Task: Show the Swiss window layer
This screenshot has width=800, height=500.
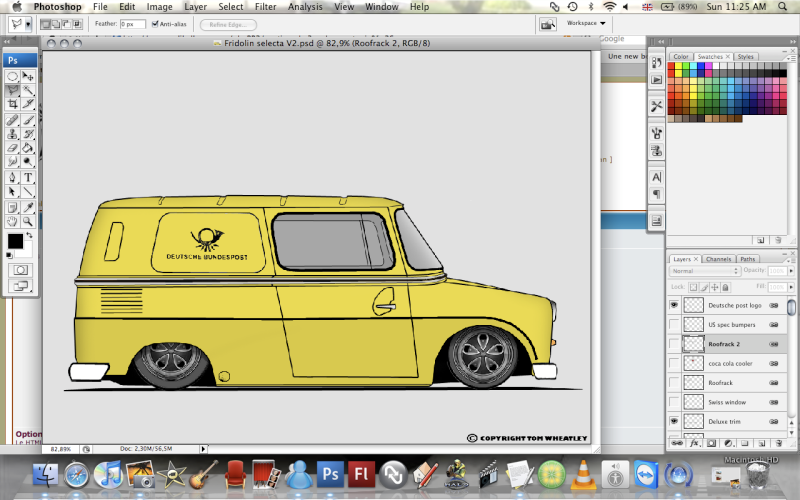Action: point(674,402)
